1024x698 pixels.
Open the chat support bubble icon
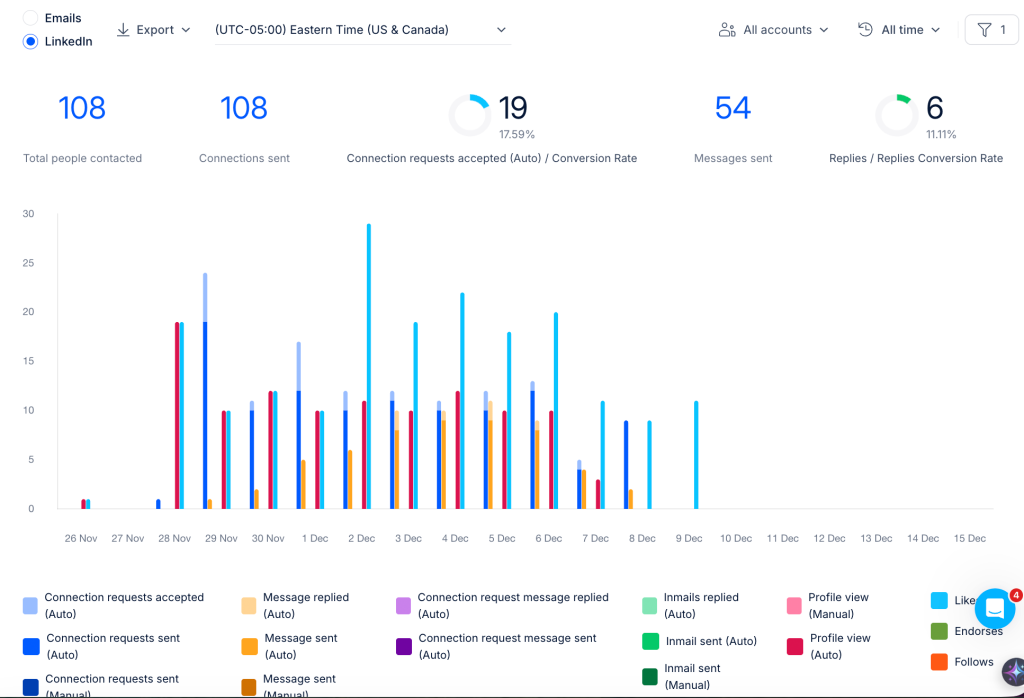pos(995,609)
